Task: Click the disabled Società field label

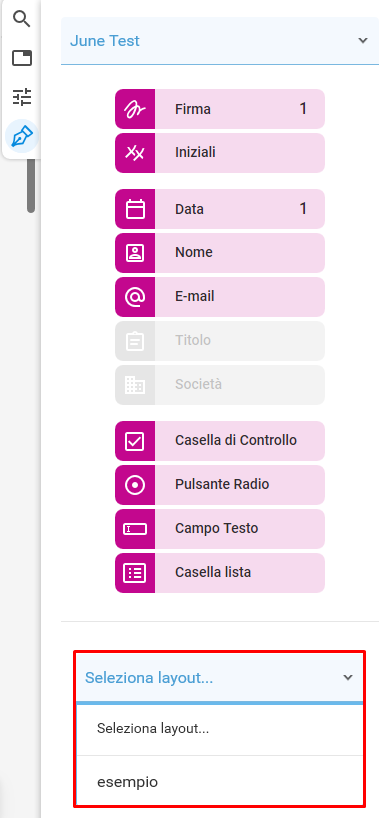Action: tap(198, 384)
